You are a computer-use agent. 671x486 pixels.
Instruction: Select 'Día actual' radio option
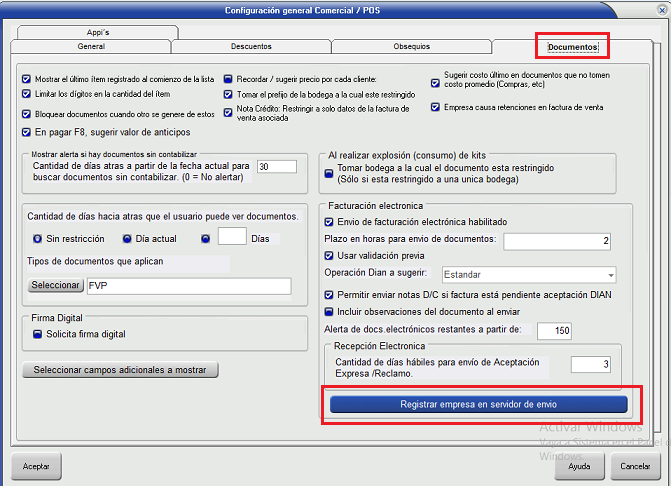point(127,239)
